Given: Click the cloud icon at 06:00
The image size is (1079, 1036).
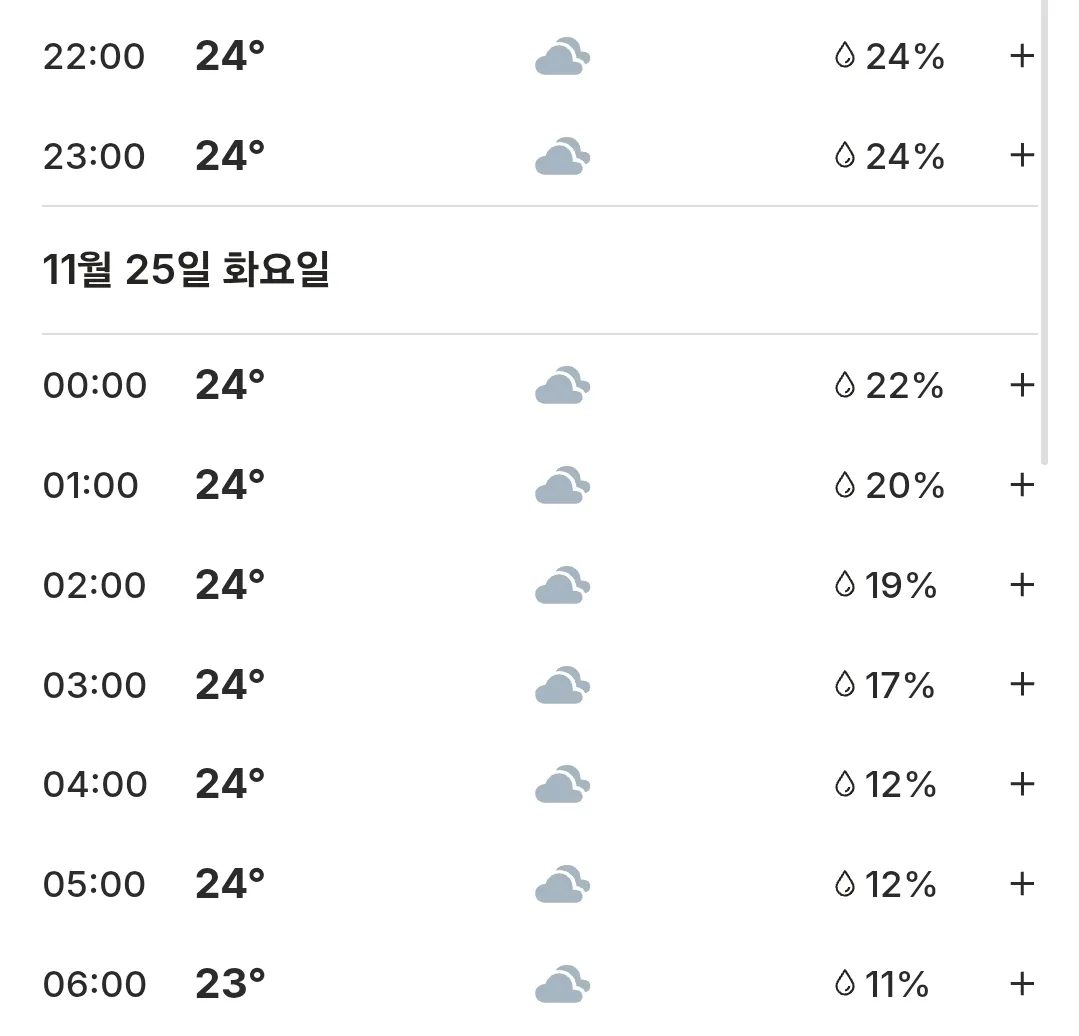Looking at the screenshot, I should click(x=562, y=984).
